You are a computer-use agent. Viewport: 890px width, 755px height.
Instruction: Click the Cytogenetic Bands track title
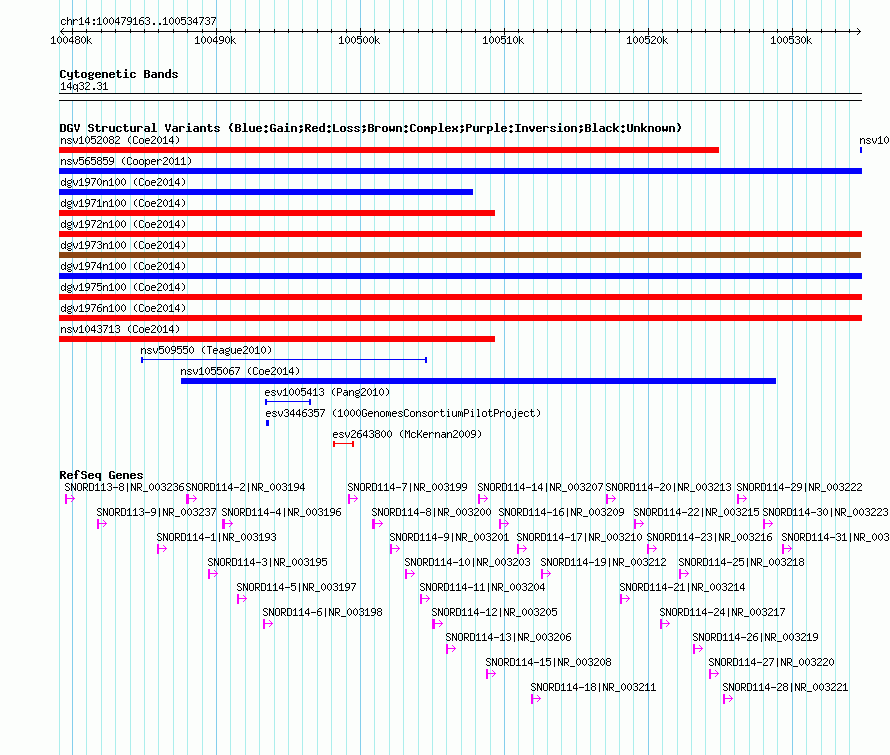tap(119, 74)
